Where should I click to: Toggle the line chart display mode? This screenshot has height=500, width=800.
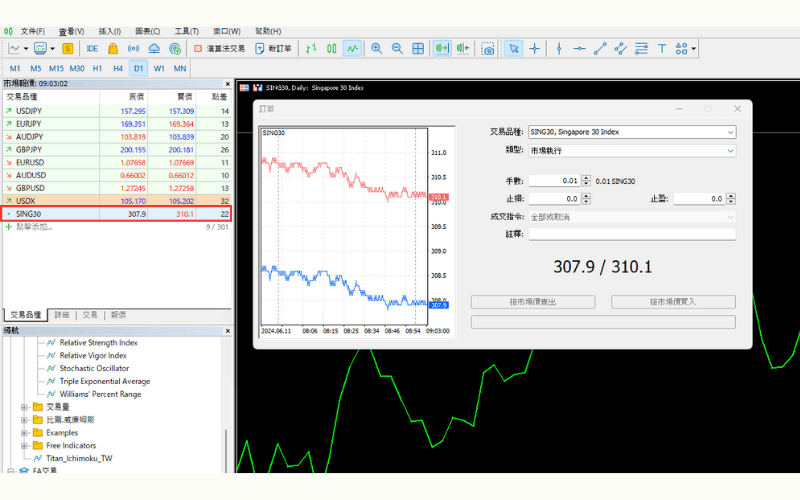pos(352,48)
